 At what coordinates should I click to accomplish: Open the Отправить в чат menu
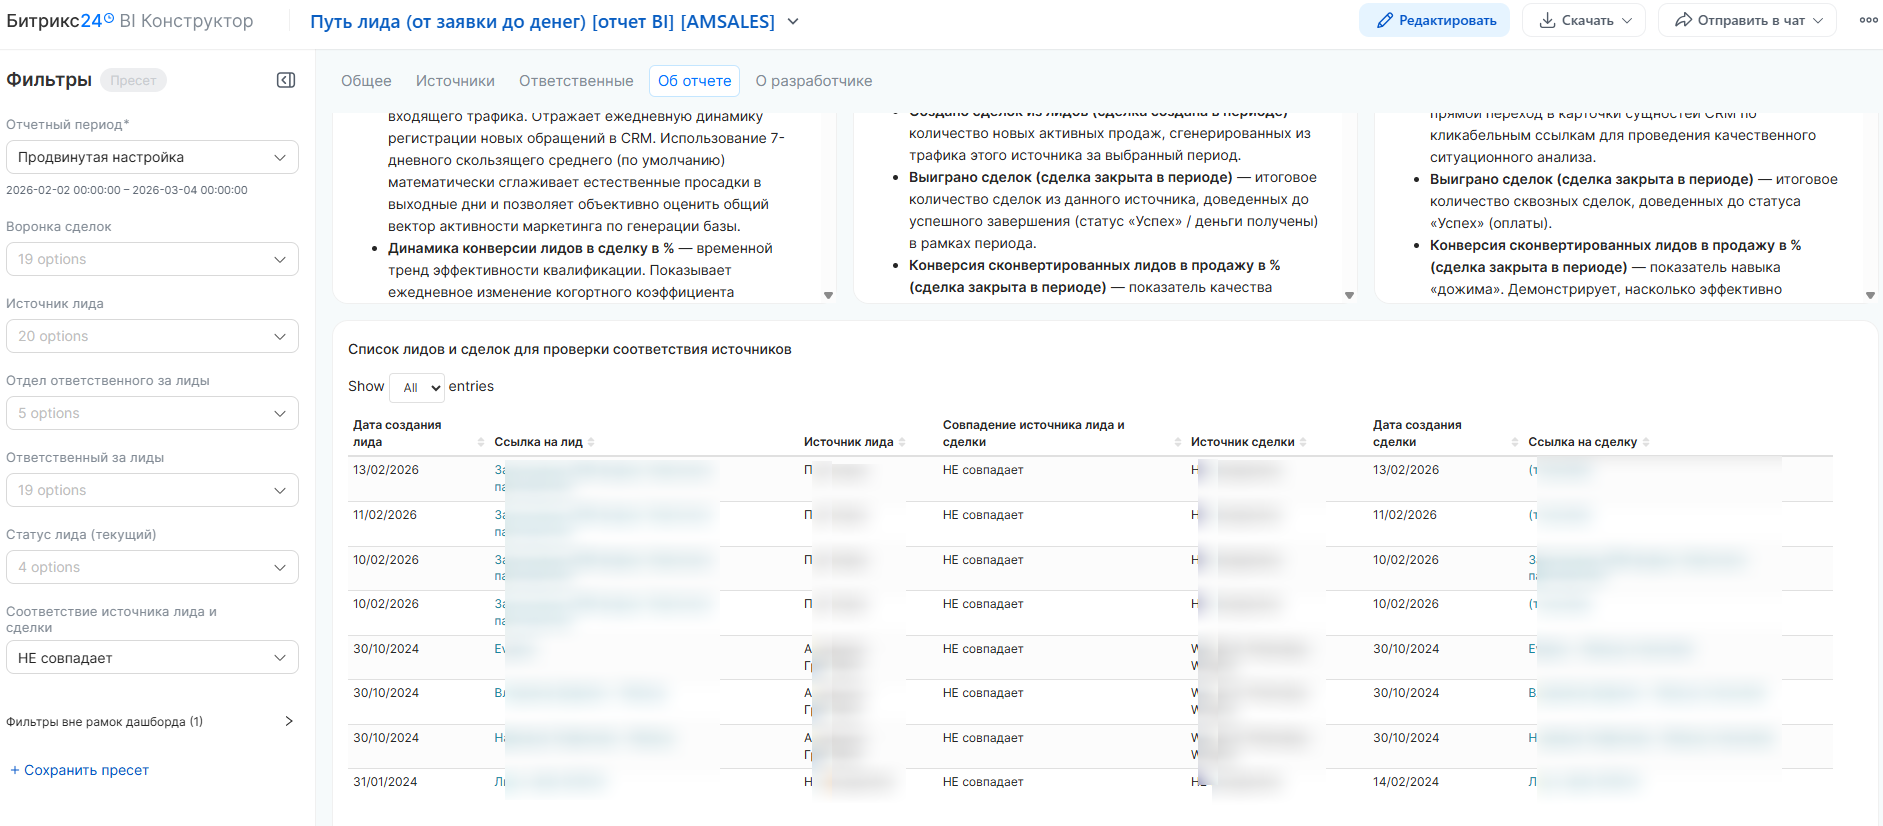pos(1747,20)
